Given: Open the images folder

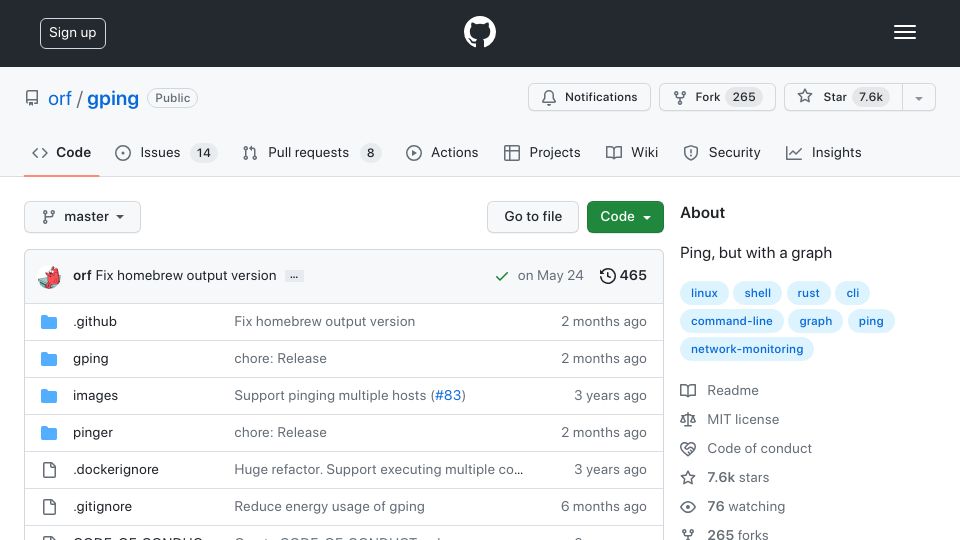Looking at the screenshot, I should point(96,396).
